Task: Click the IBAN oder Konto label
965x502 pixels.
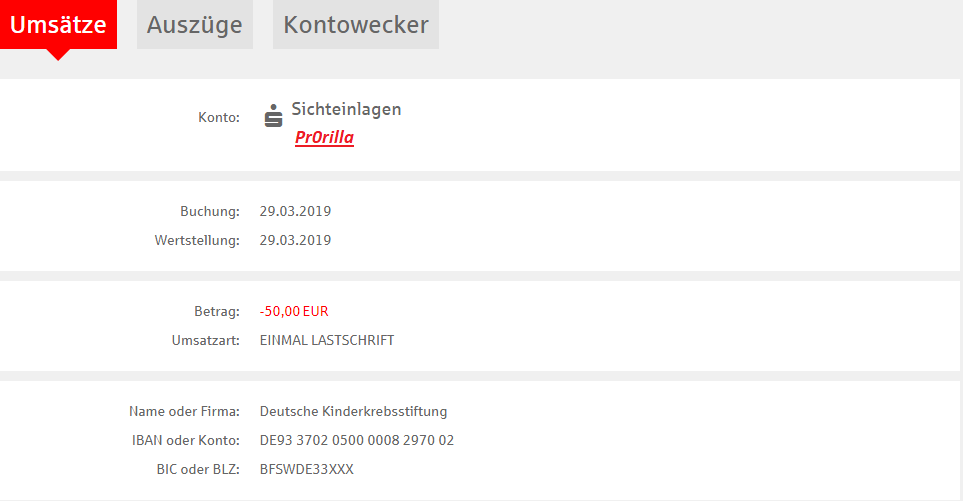Action: [x=186, y=440]
